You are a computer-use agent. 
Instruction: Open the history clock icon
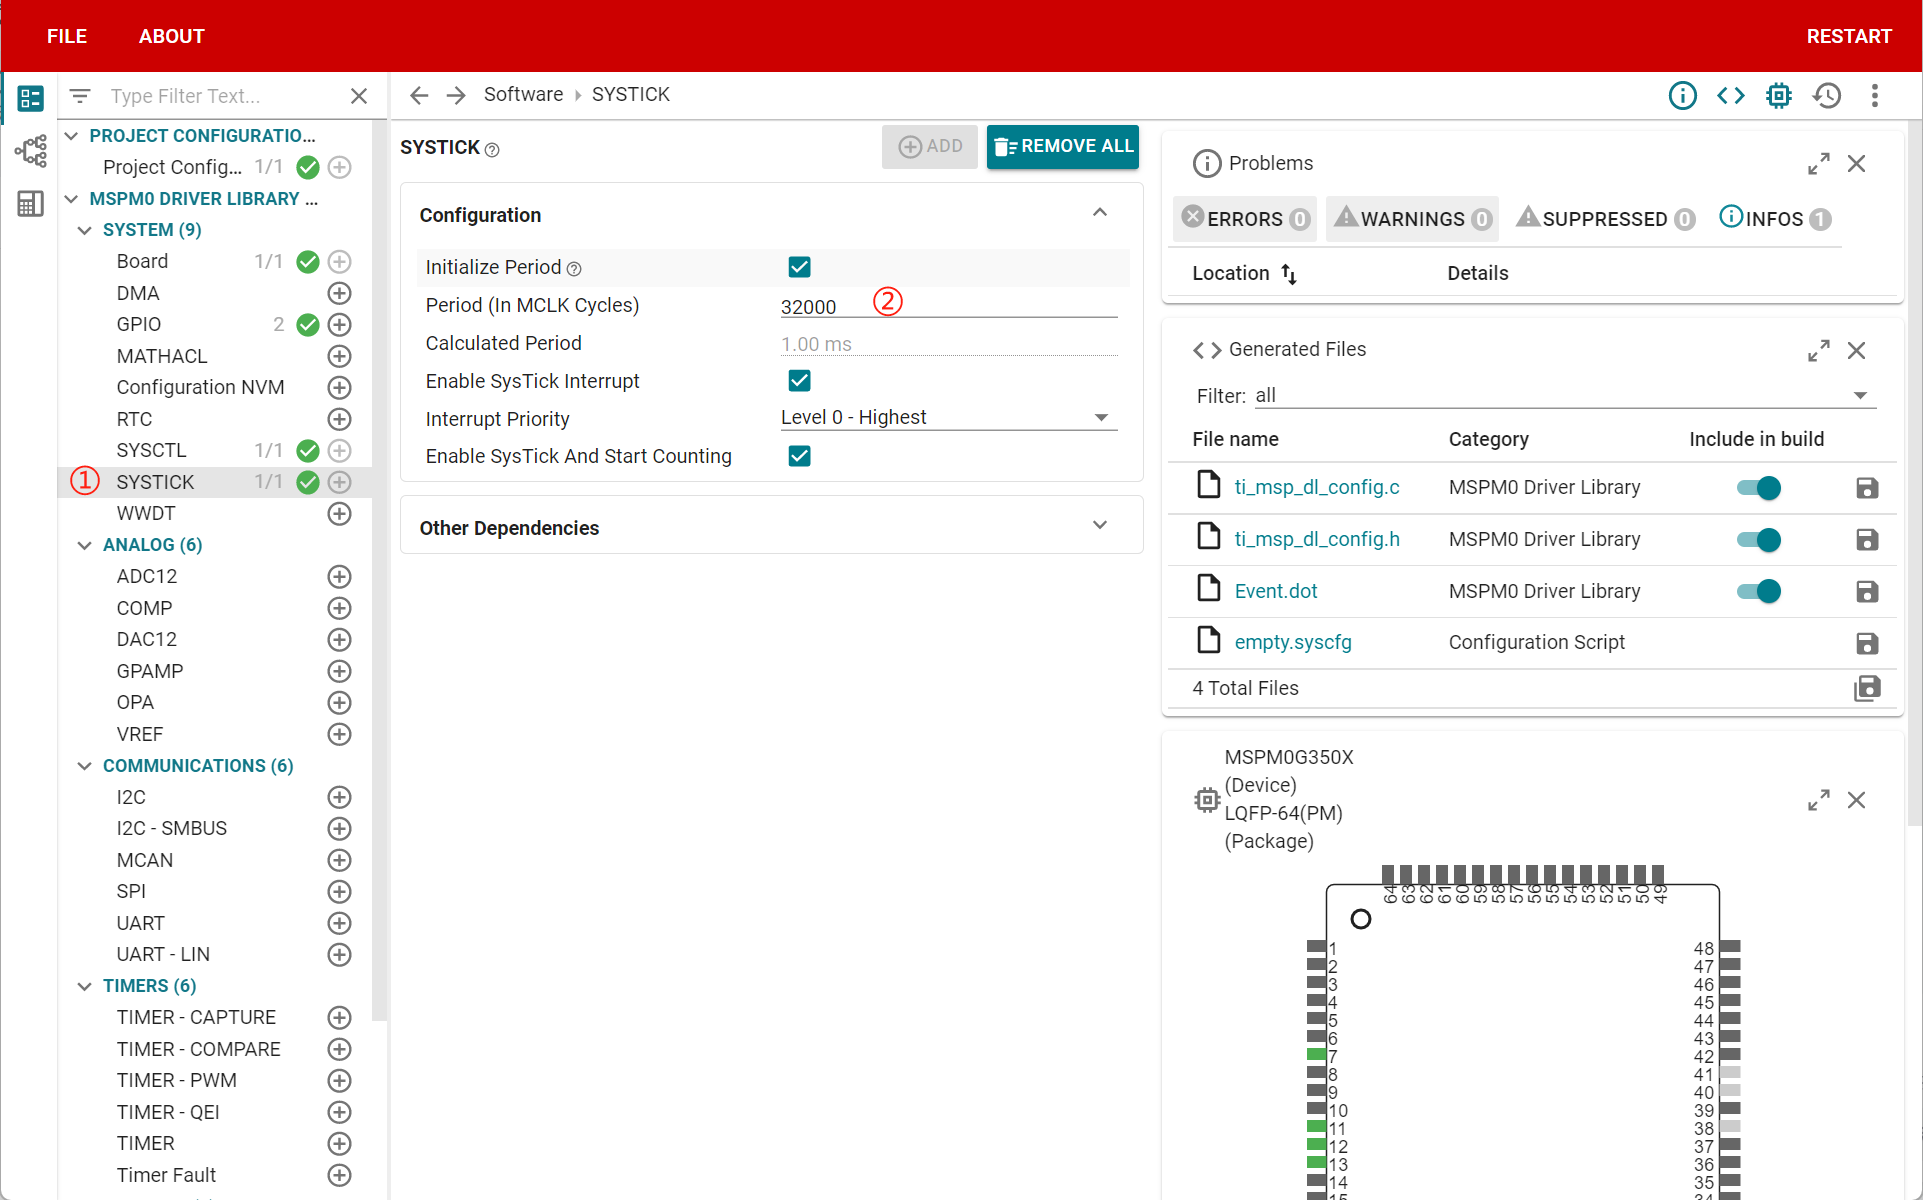click(x=1827, y=95)
